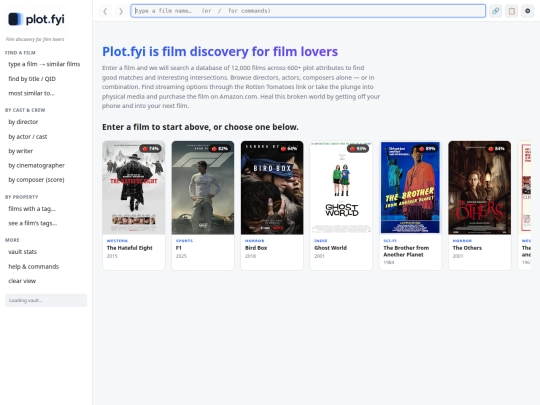Browse by writer
This screenshot has height=405, width=540.
point(21,151)
